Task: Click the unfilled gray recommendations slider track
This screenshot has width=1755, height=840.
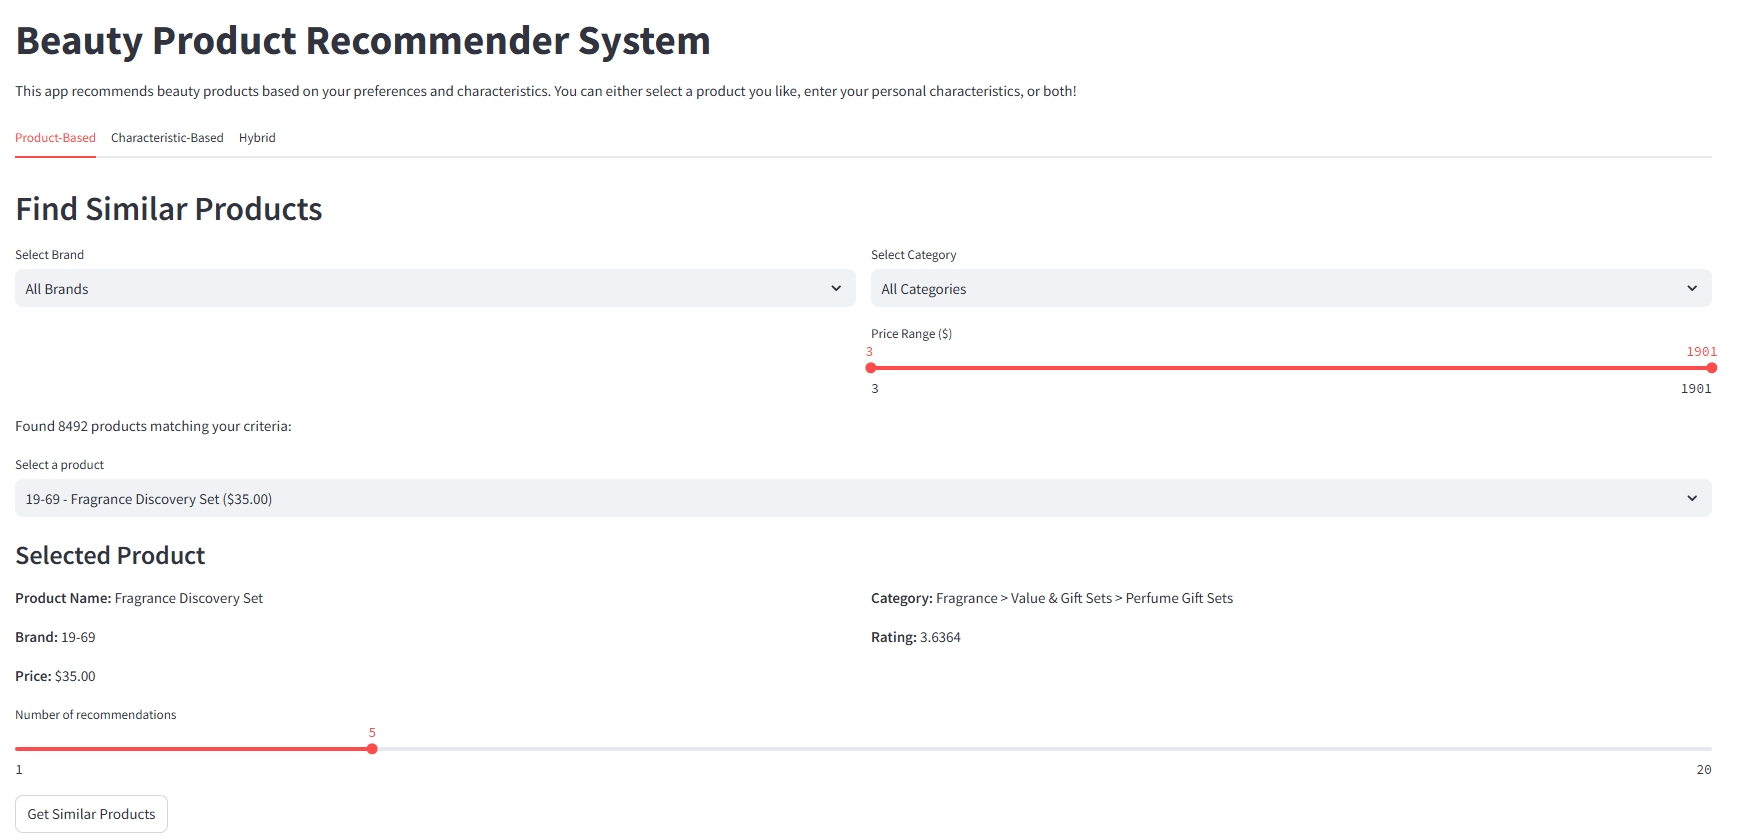Action: (x=1040, y=749)
